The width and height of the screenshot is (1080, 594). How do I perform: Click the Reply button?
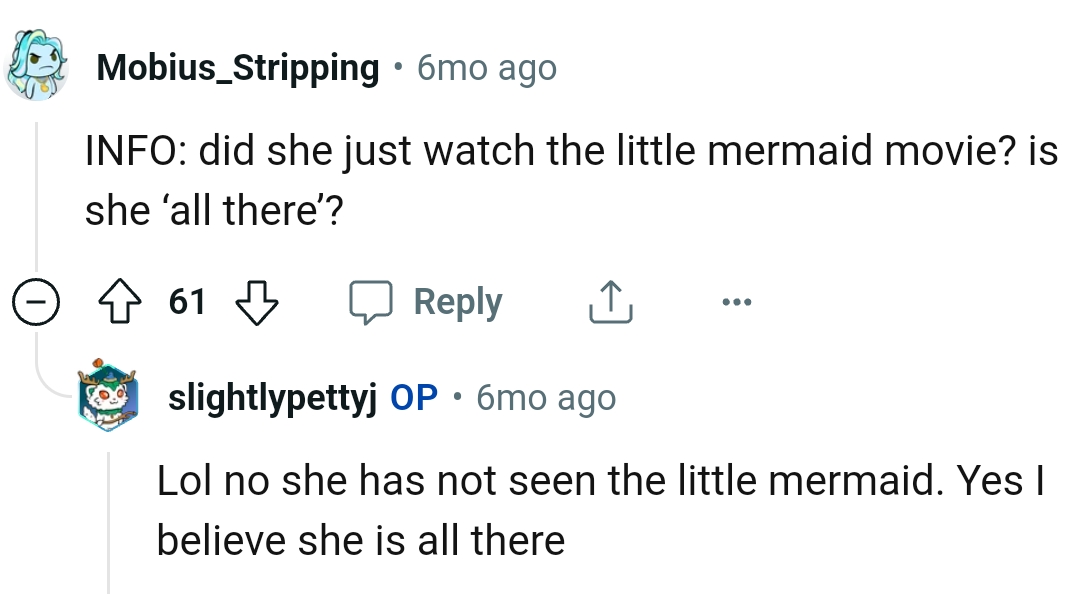tap(457, 301)
